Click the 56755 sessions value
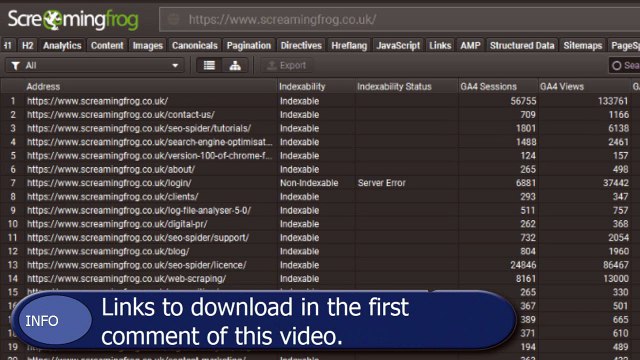Image resolution: width=640 pixels, height=360 pixels. tap(523, 101)
